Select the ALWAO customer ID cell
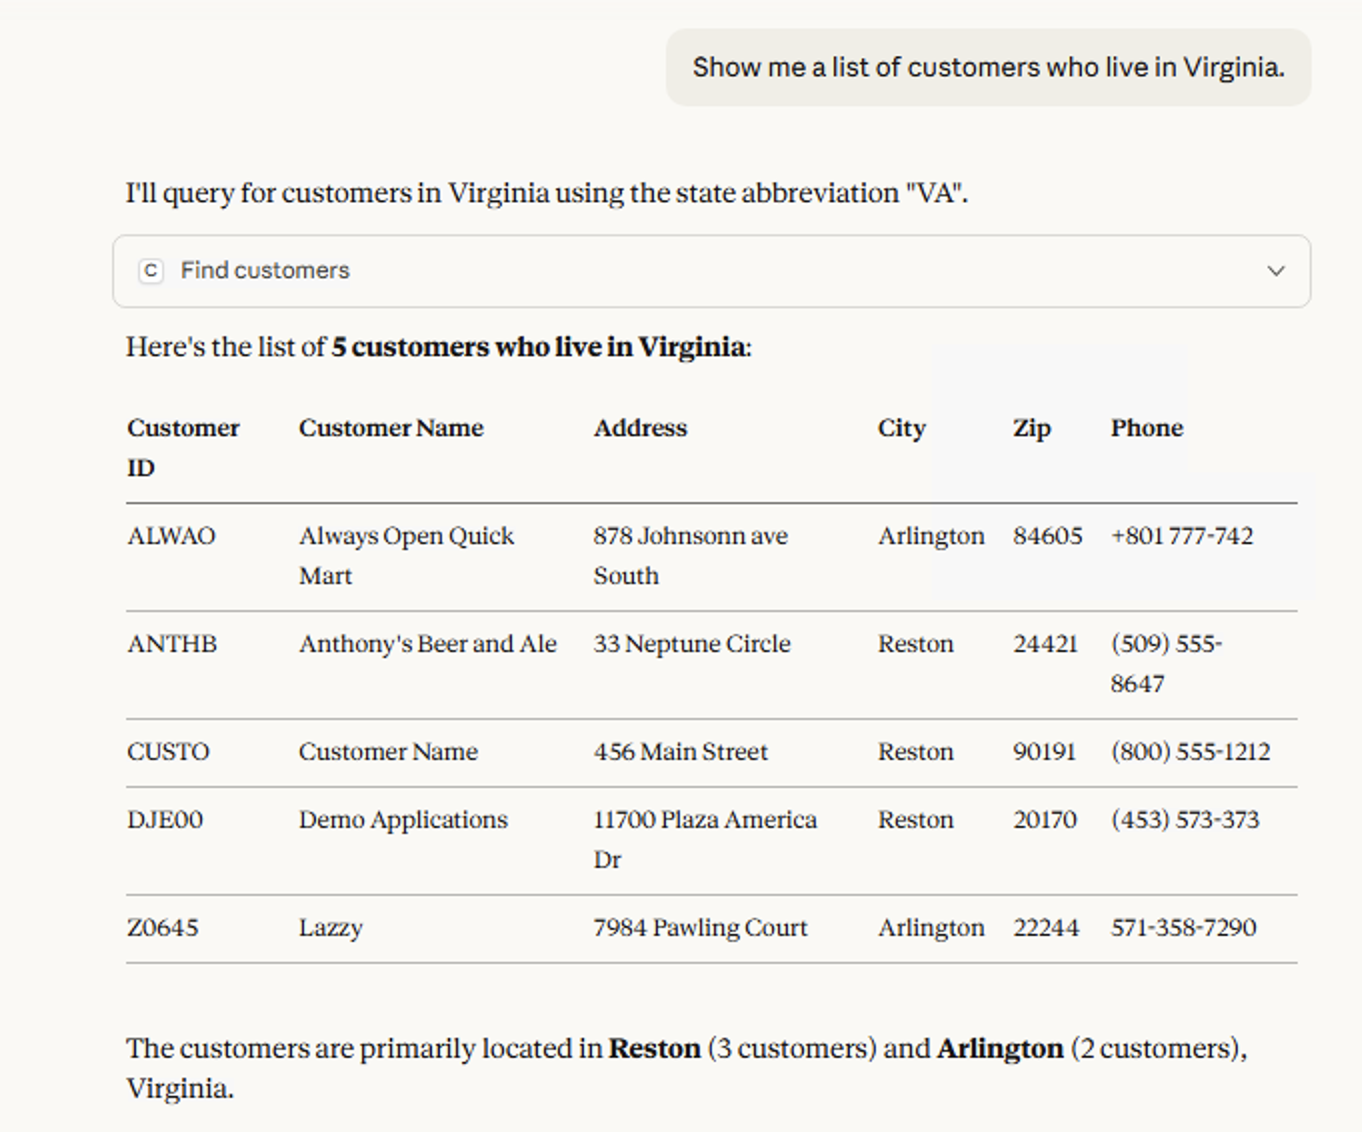The width and height of the screenshot is (1362, 1132). pos(171,536)
